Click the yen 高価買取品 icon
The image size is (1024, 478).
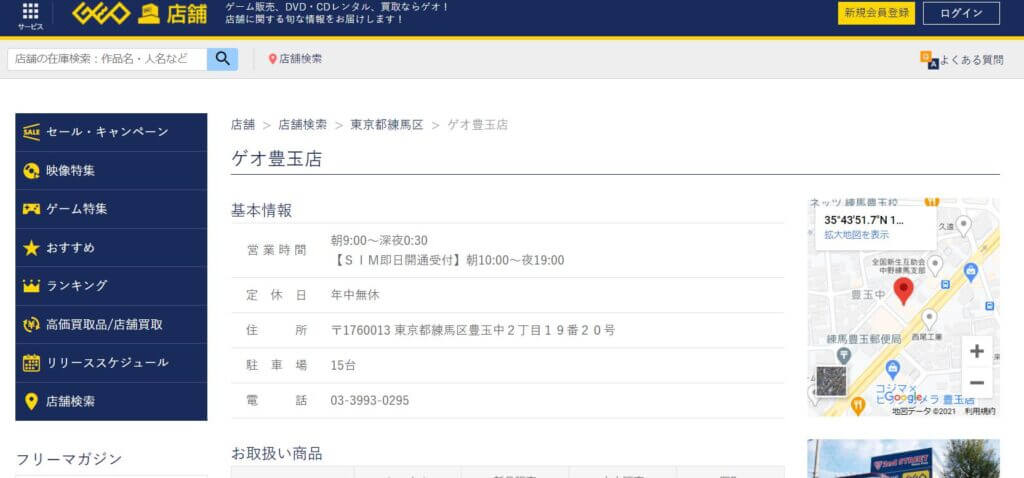[x=31, y=325]
